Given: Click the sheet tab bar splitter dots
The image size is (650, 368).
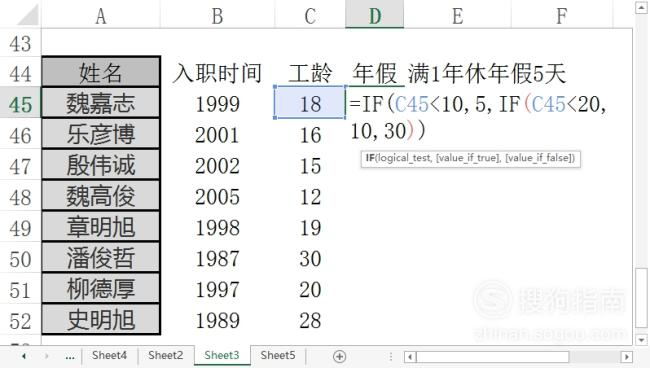Looking at the screenshot, I should (390, 356).
